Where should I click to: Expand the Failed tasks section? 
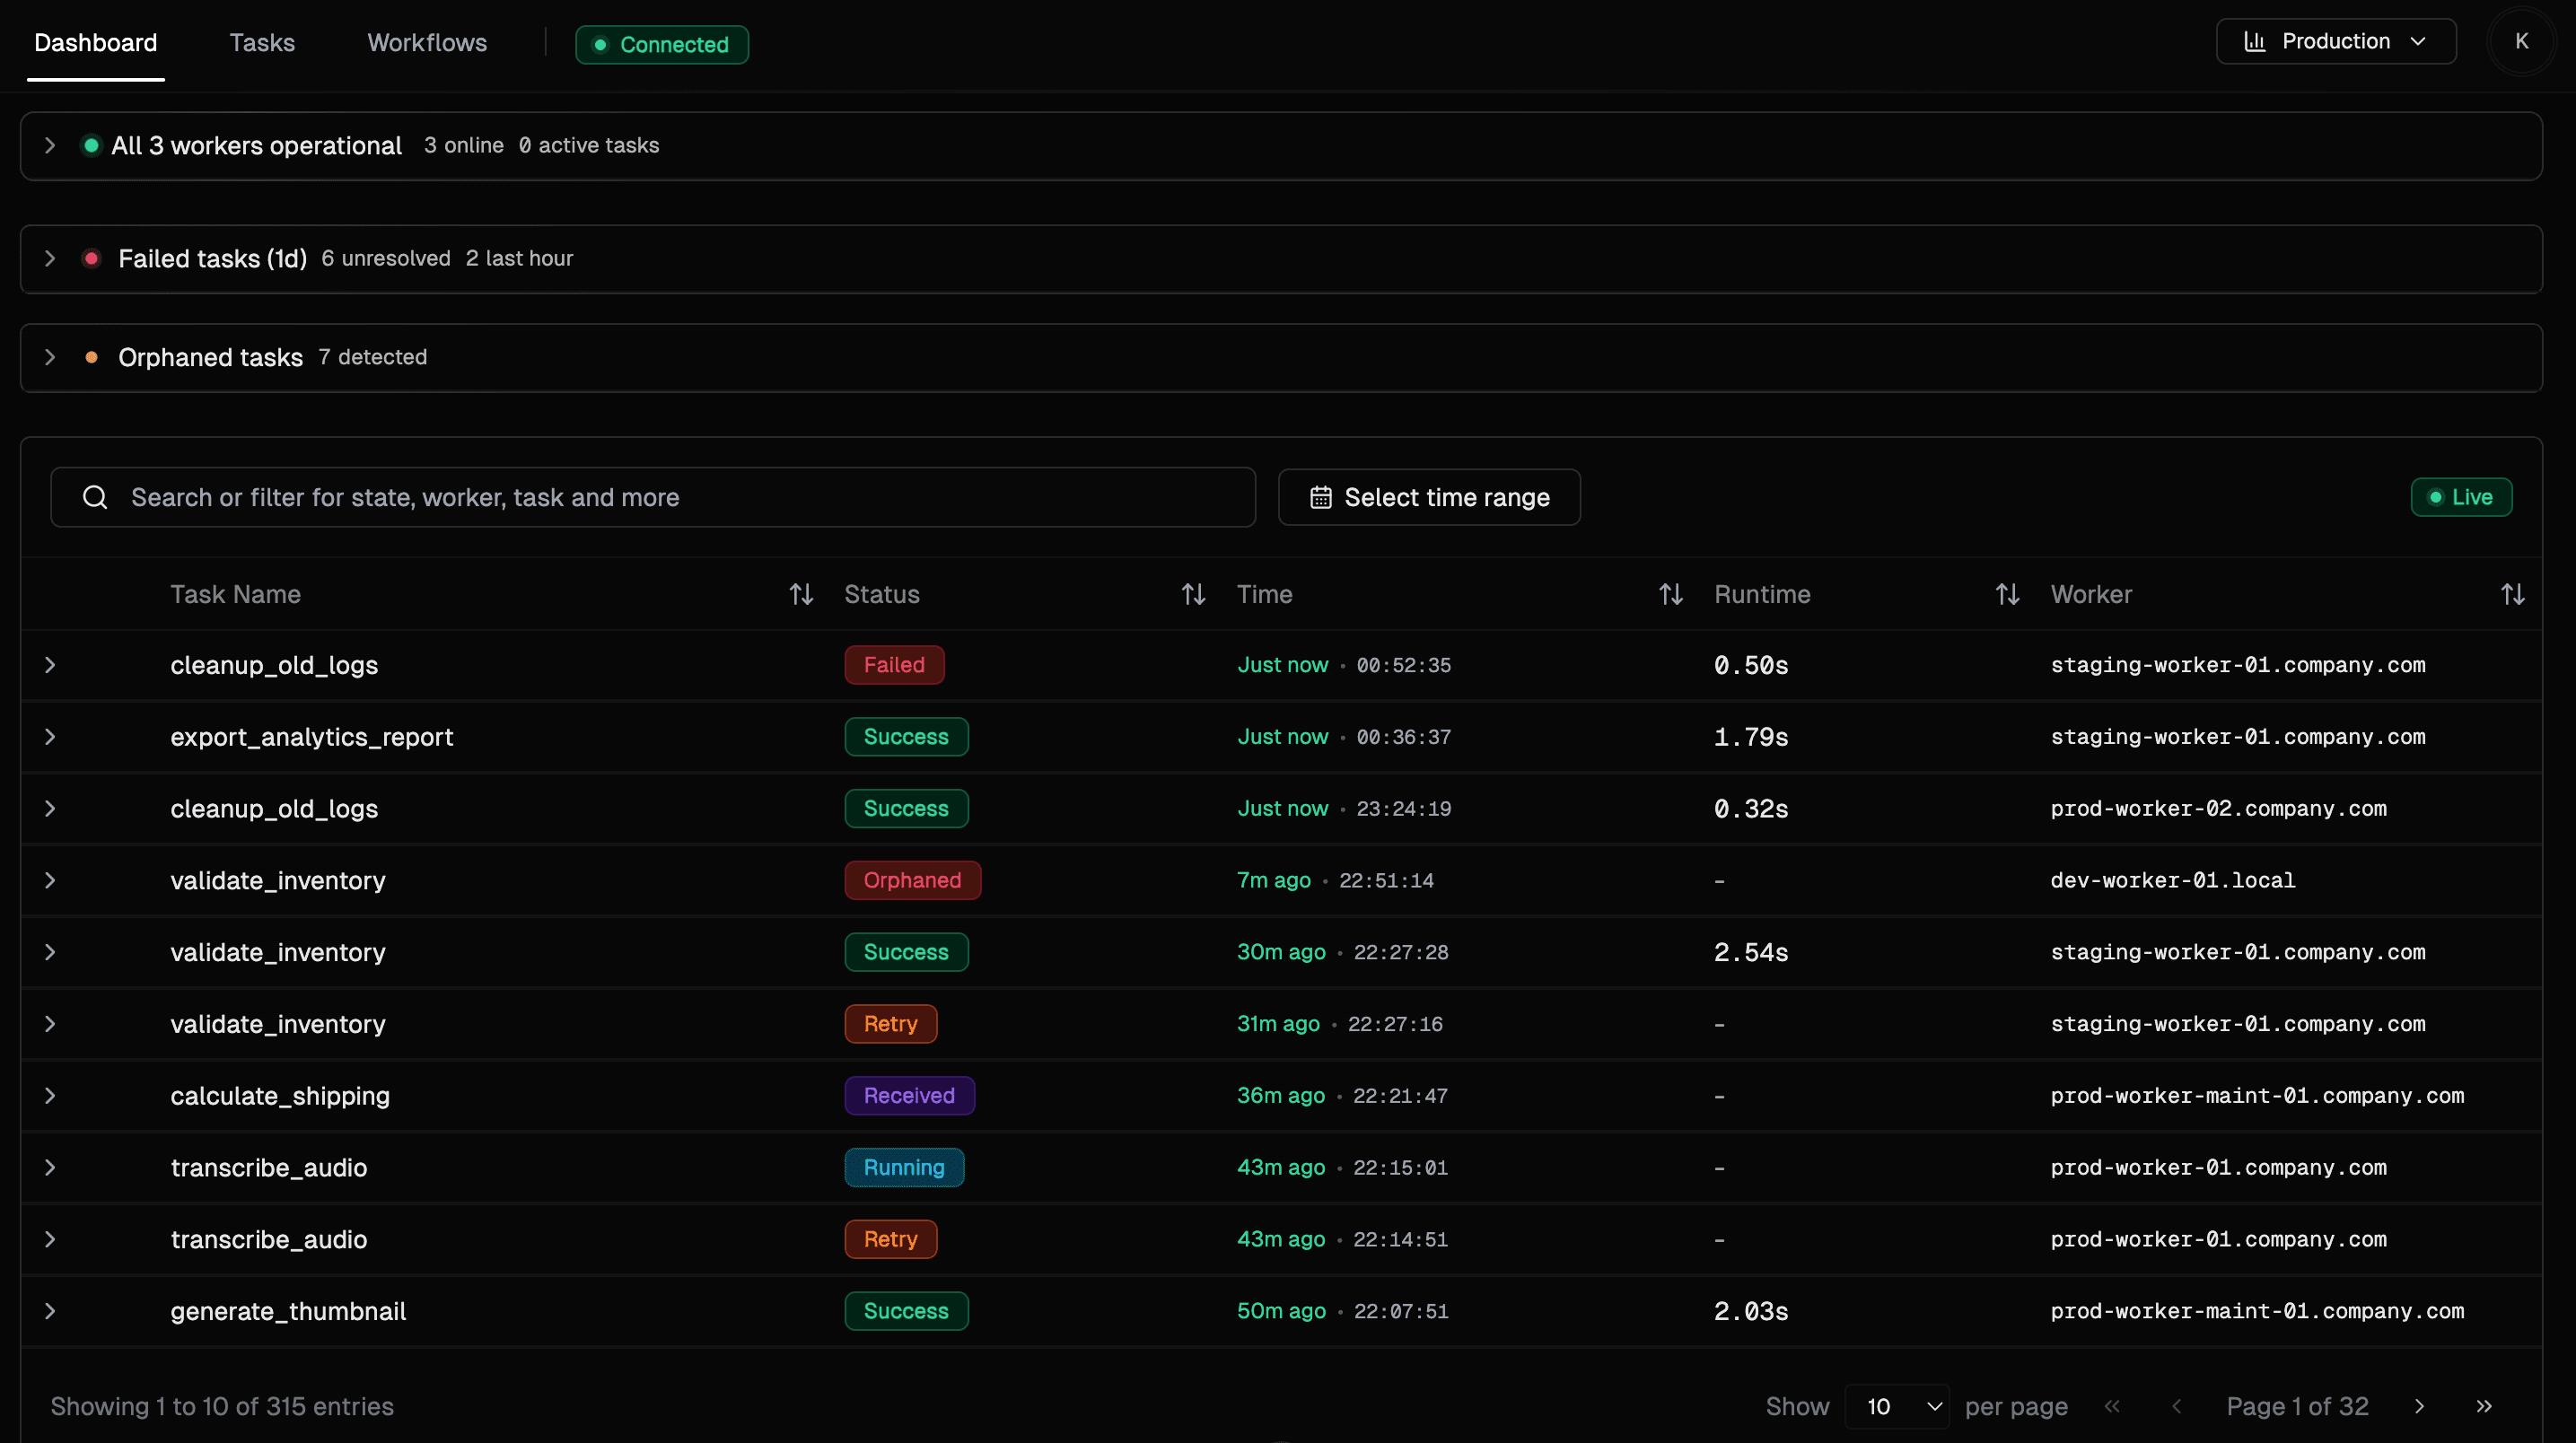pos(49,258)
